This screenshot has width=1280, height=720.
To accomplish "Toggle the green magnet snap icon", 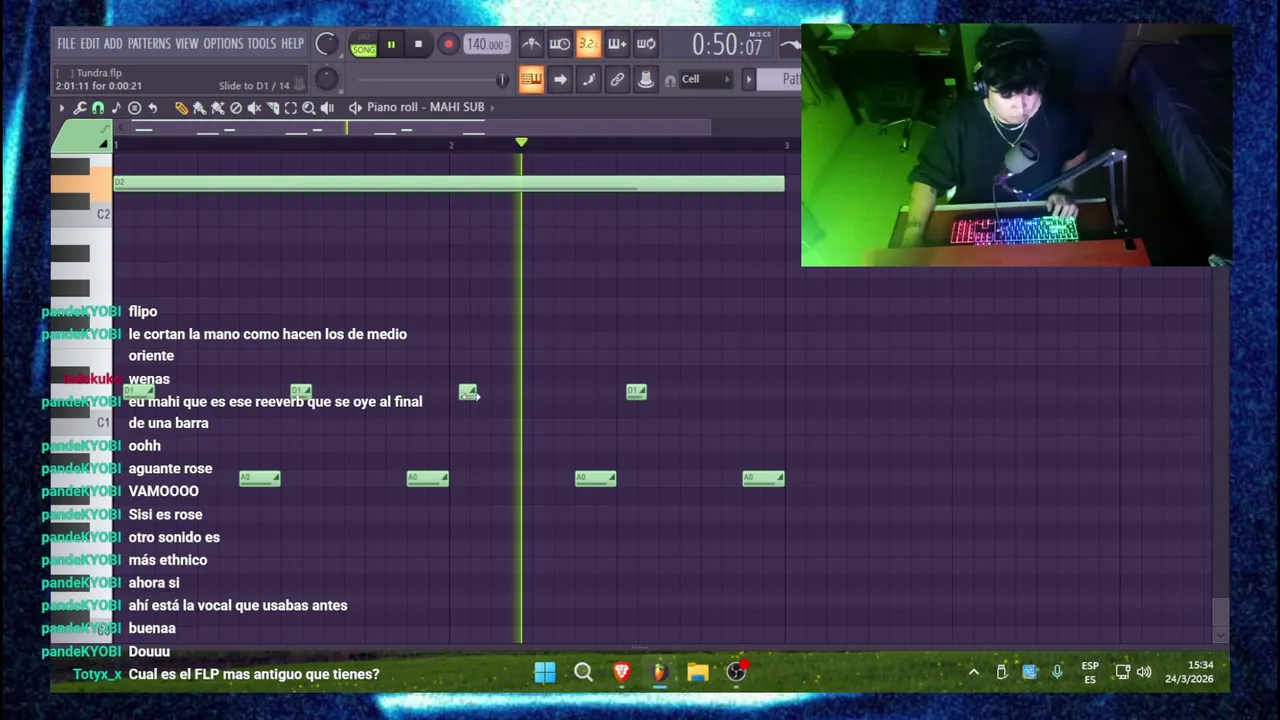I will [98, 107].
